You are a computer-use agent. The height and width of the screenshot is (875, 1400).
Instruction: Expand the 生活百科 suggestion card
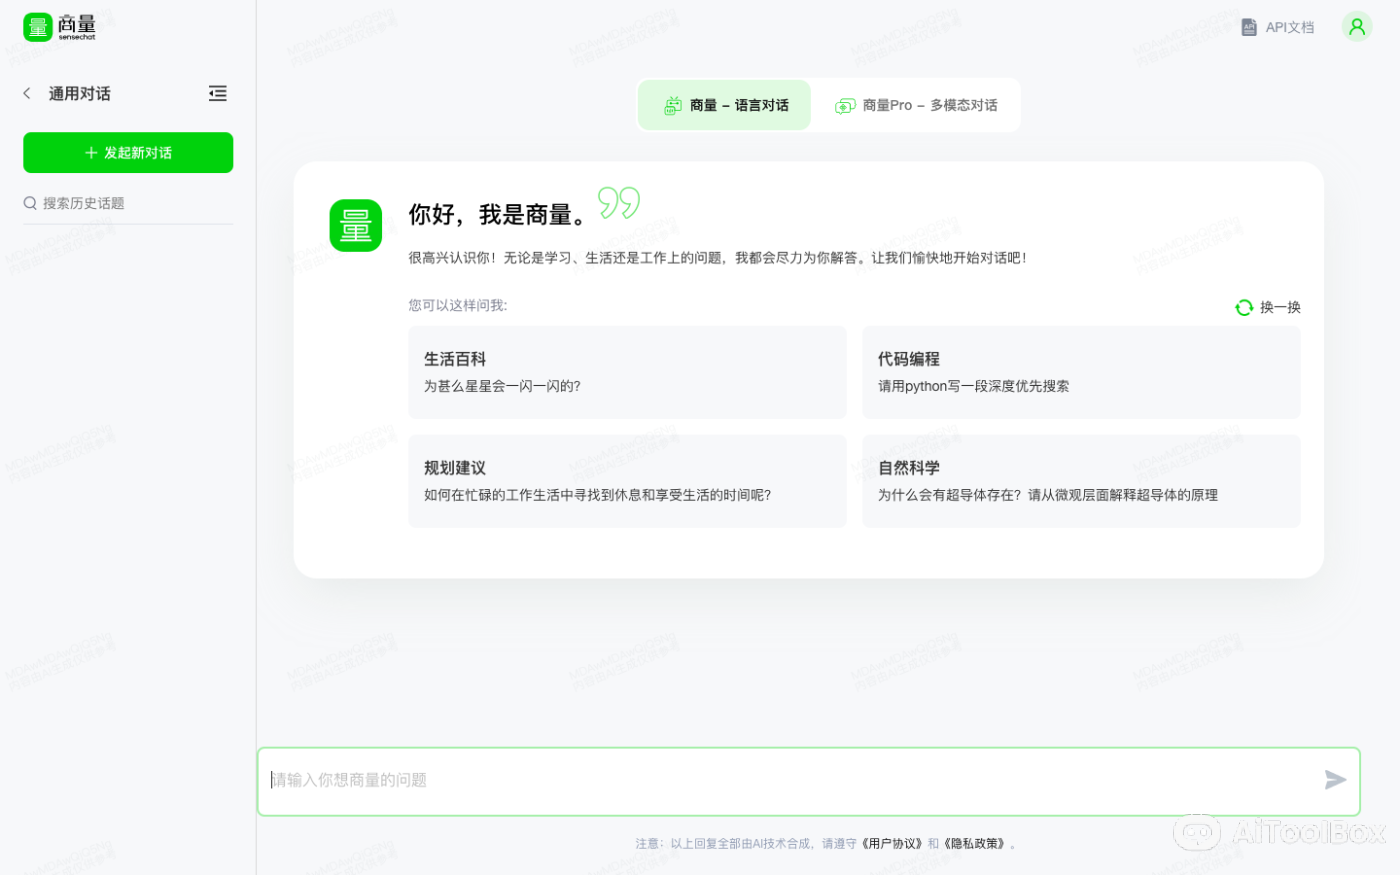pos(627,372)
